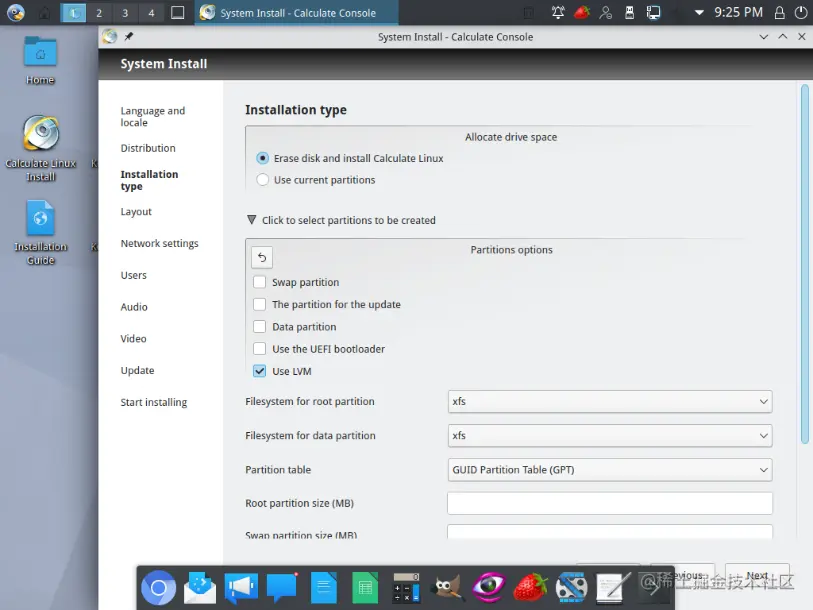Switch to virtual desktop 4
813x610 pixels.
pyautogui.click(x=151, y=13)
